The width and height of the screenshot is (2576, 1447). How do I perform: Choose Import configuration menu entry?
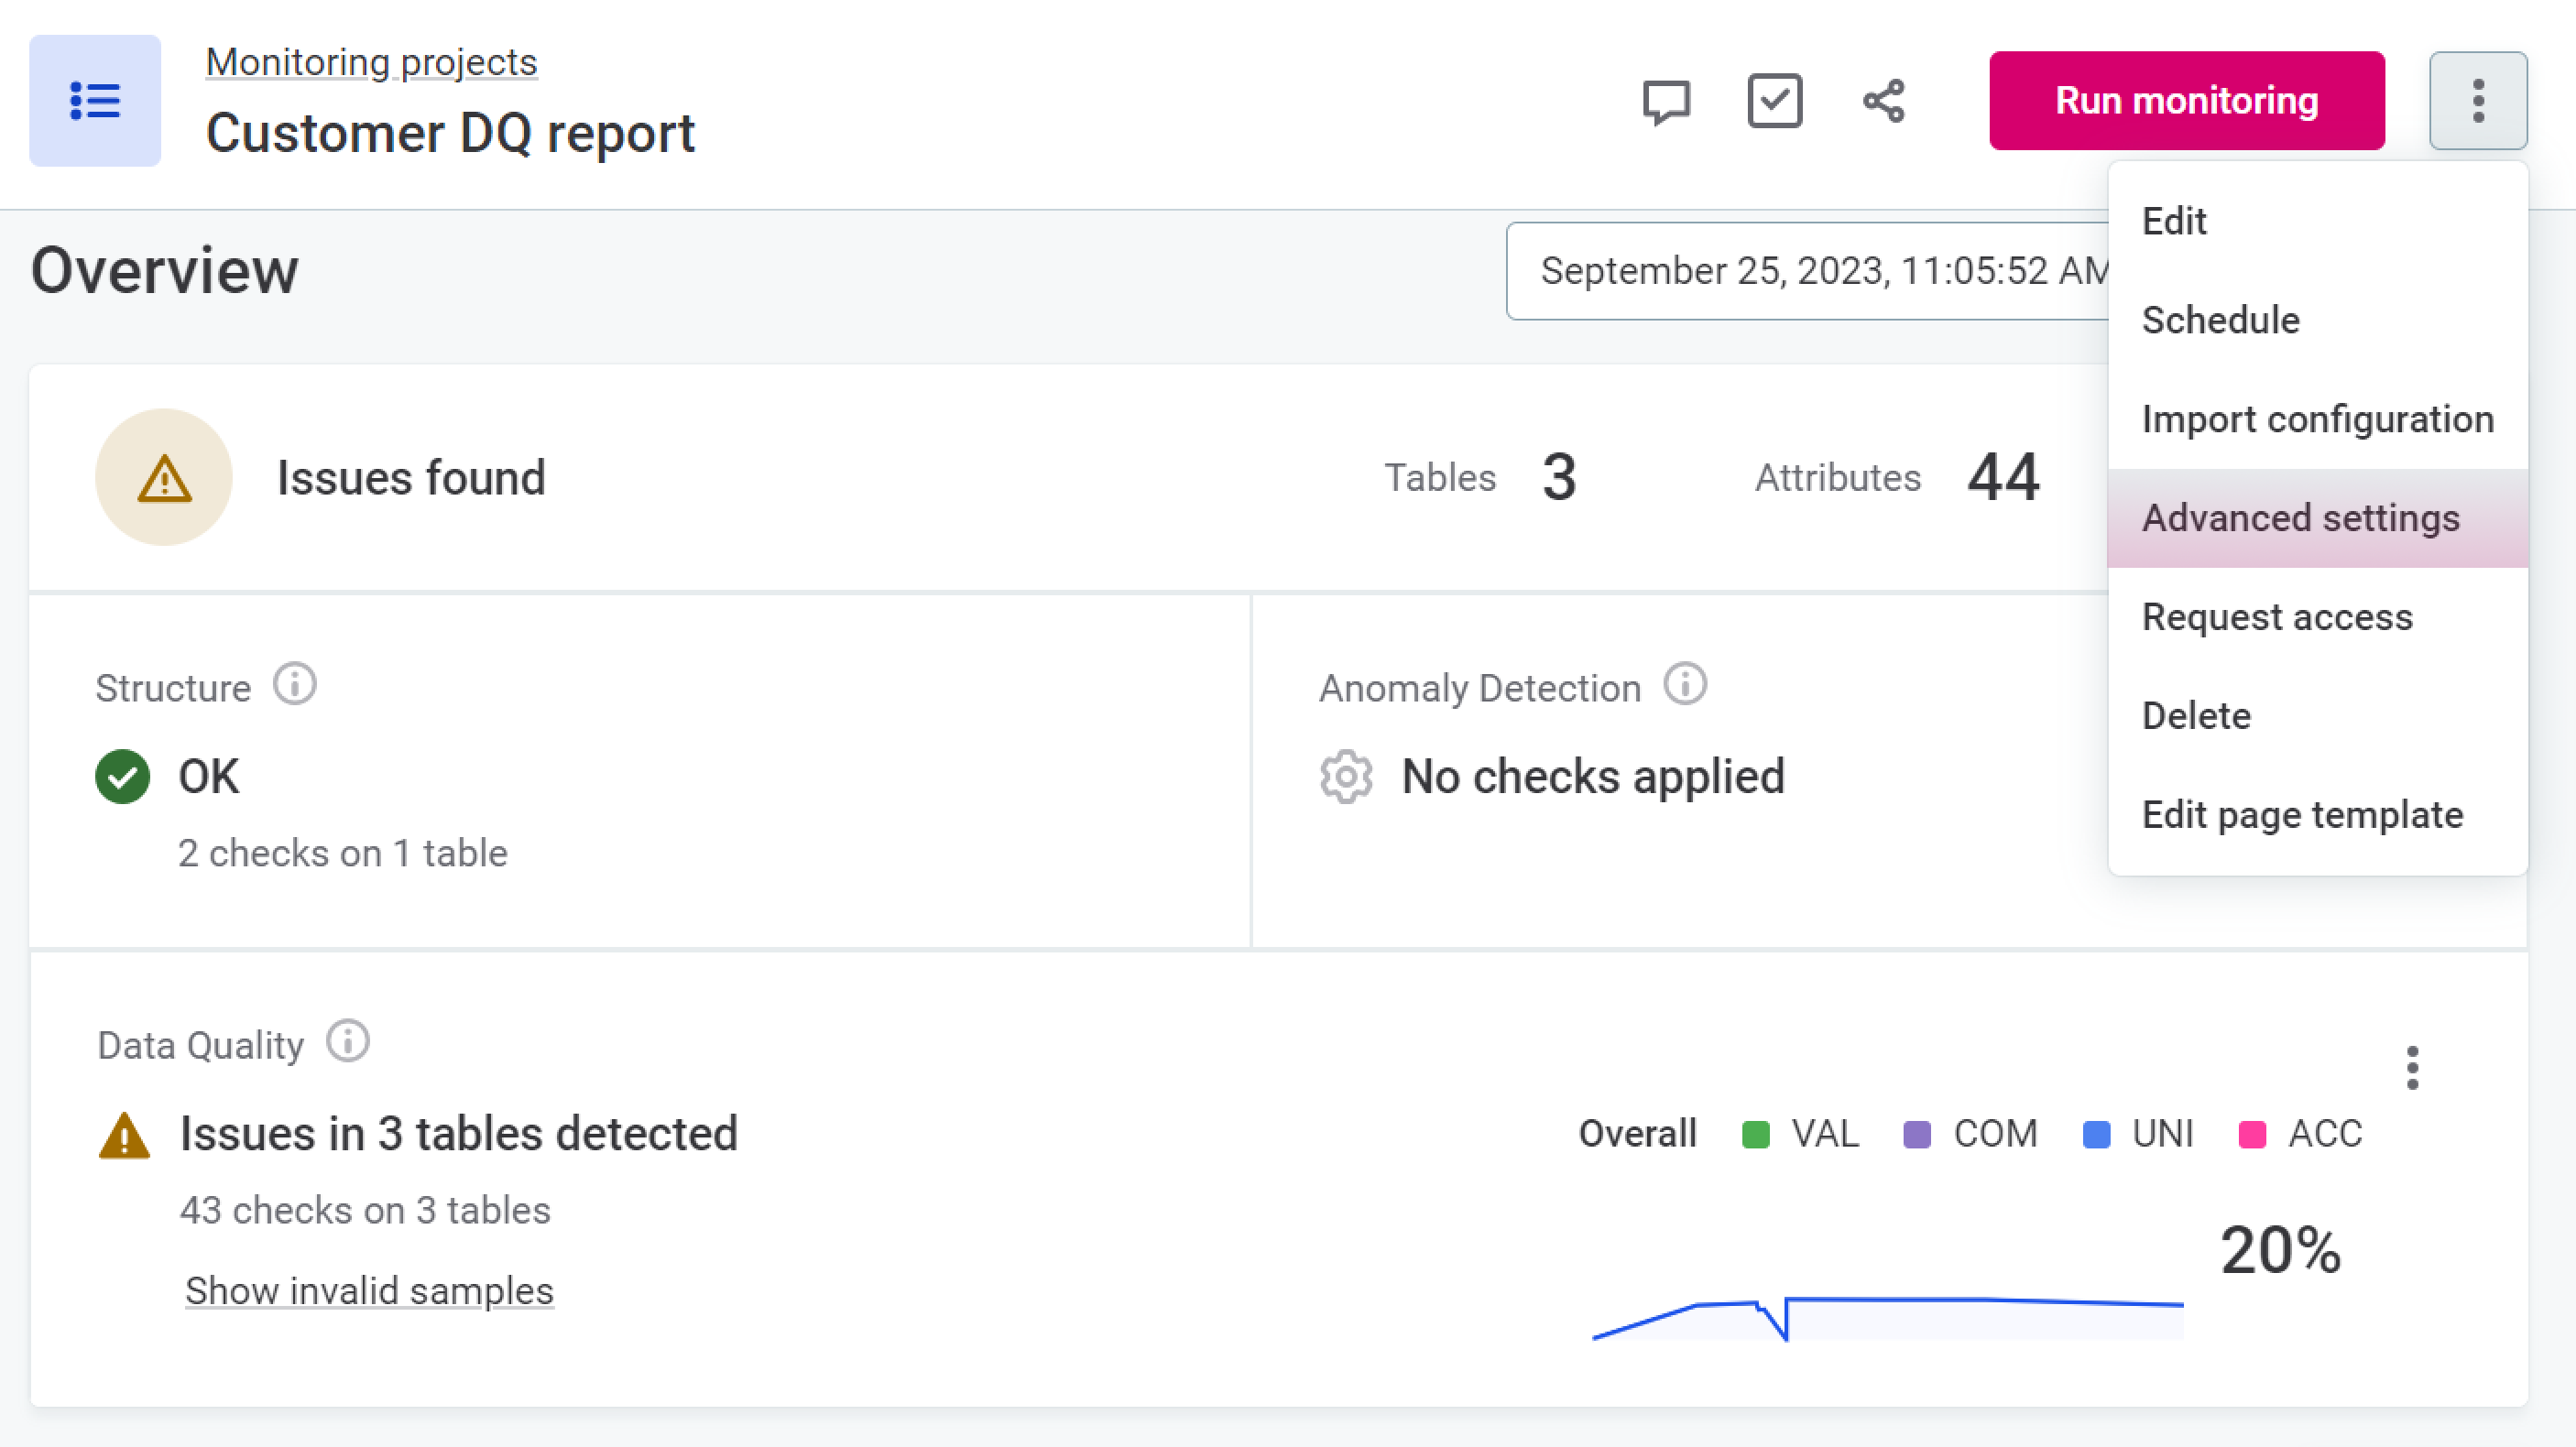(2317, 419)
